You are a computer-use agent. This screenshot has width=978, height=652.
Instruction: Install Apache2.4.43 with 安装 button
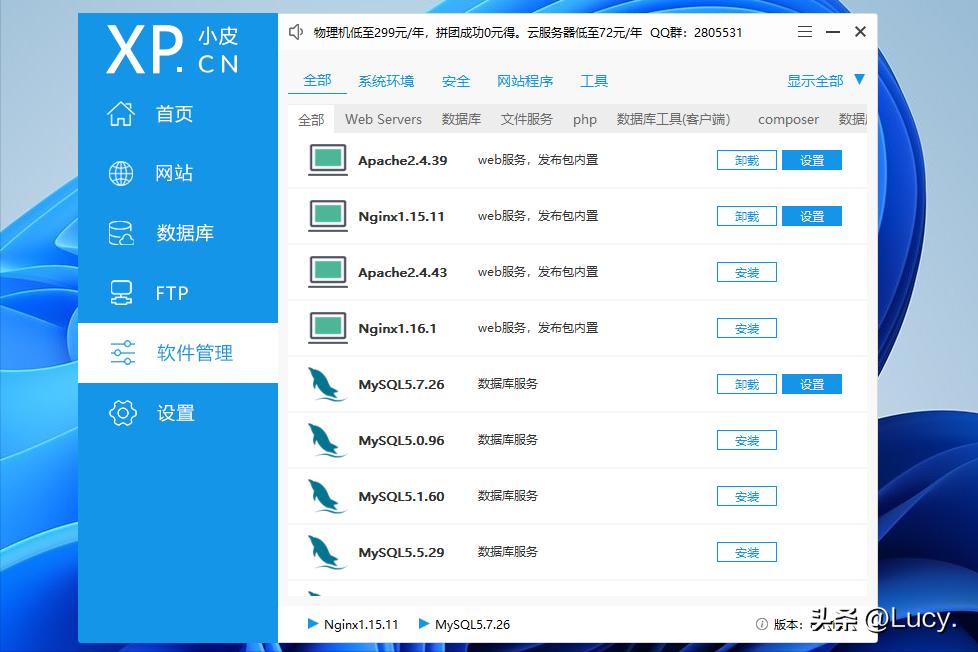[x=747, y=273]
